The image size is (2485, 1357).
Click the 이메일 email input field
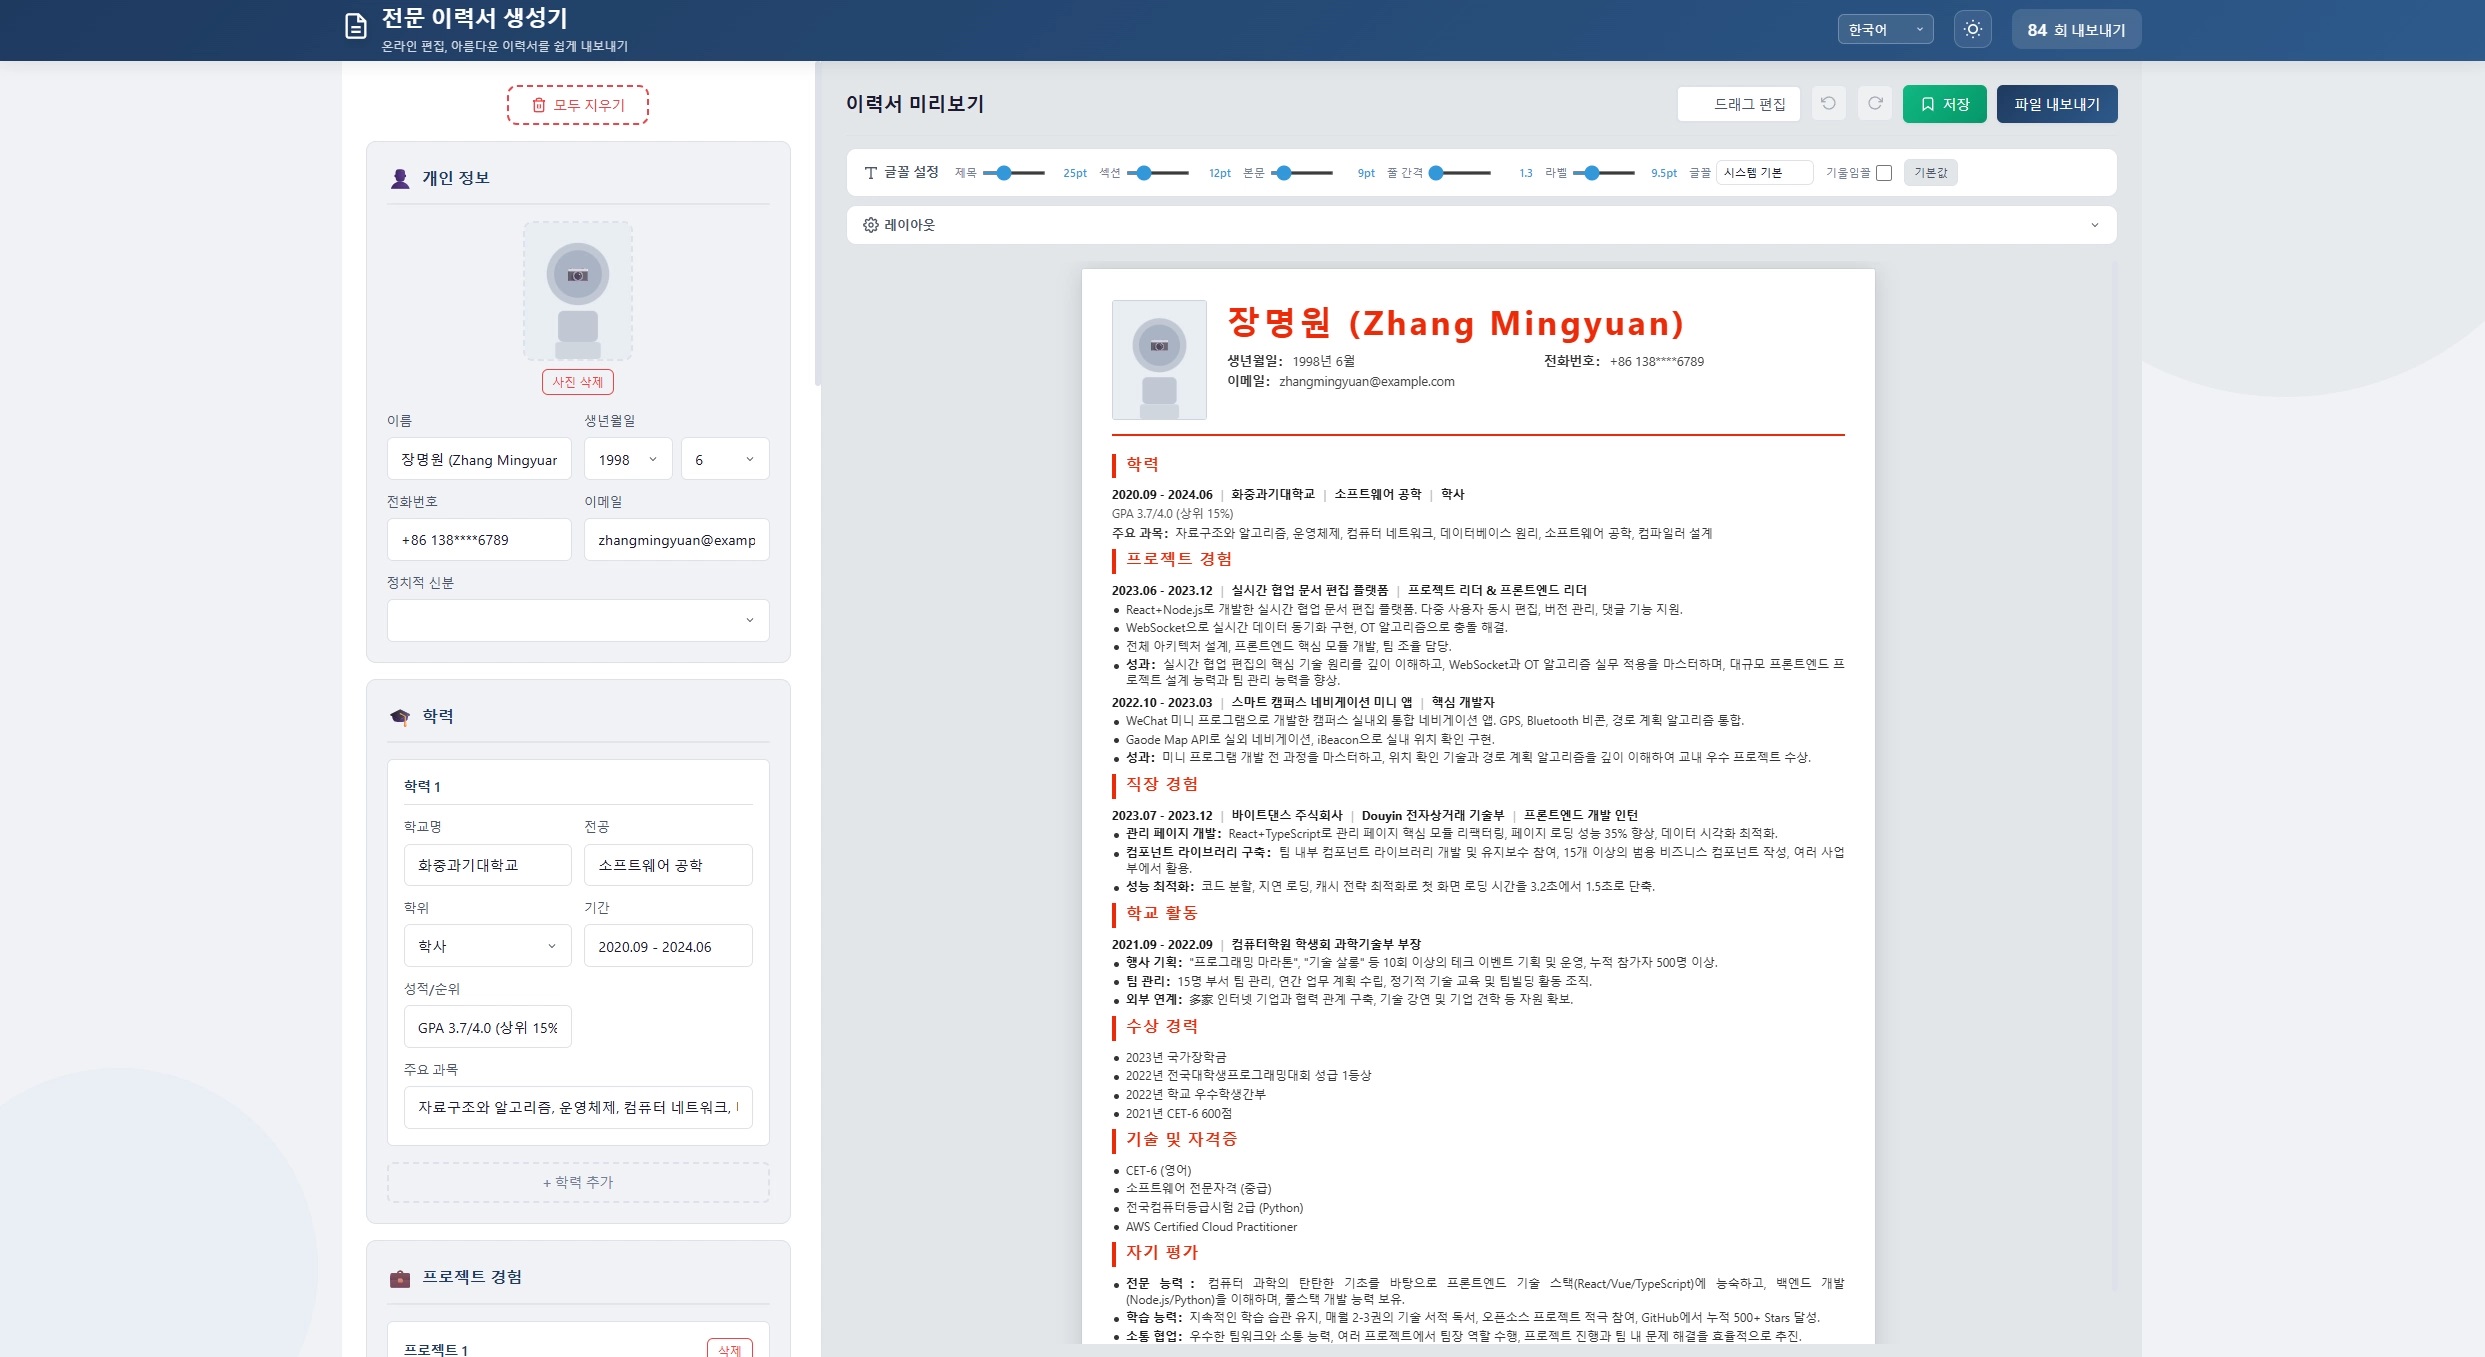(x=677, y=540)
